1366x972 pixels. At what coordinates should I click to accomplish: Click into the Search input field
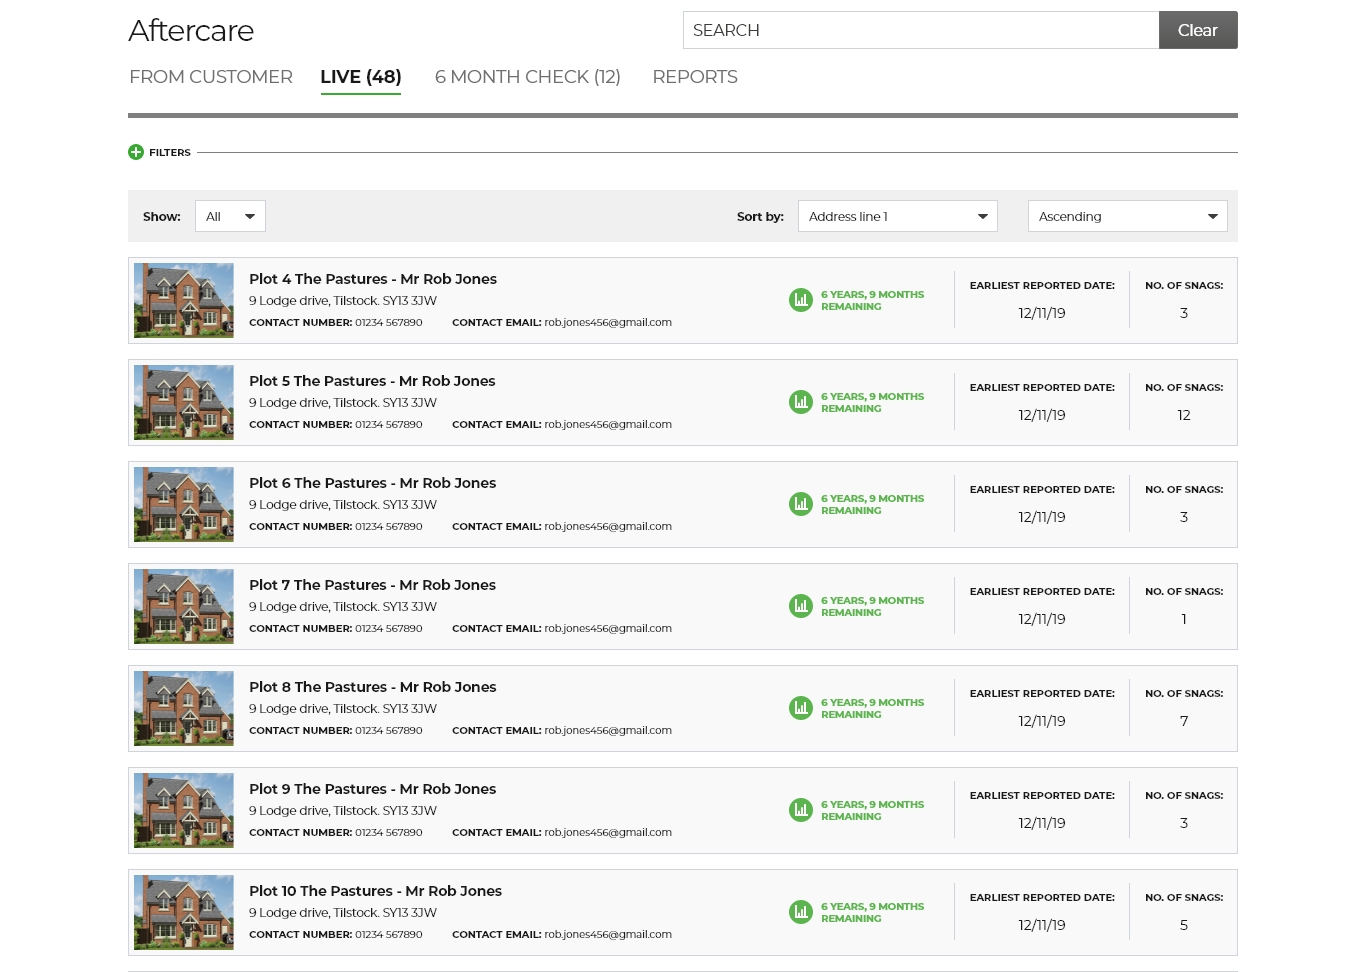pyautogui.click(x=920, y=30)
